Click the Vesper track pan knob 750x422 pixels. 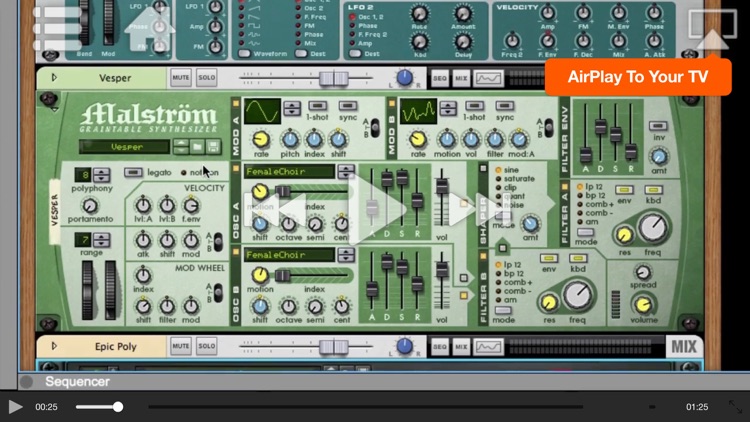pos(405,78)
